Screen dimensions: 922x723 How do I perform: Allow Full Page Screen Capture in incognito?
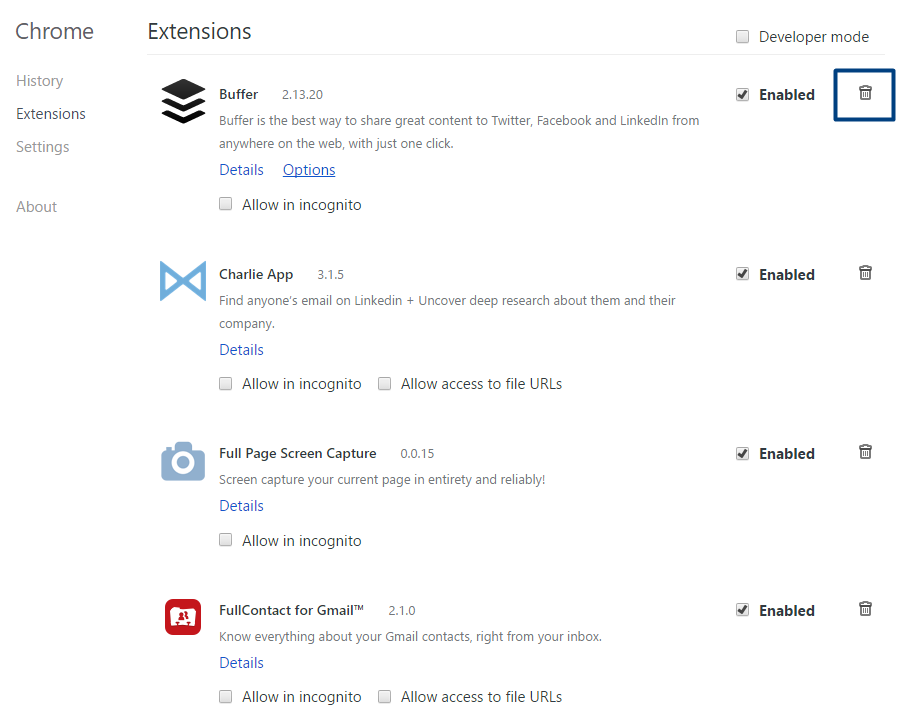[225, 540]
